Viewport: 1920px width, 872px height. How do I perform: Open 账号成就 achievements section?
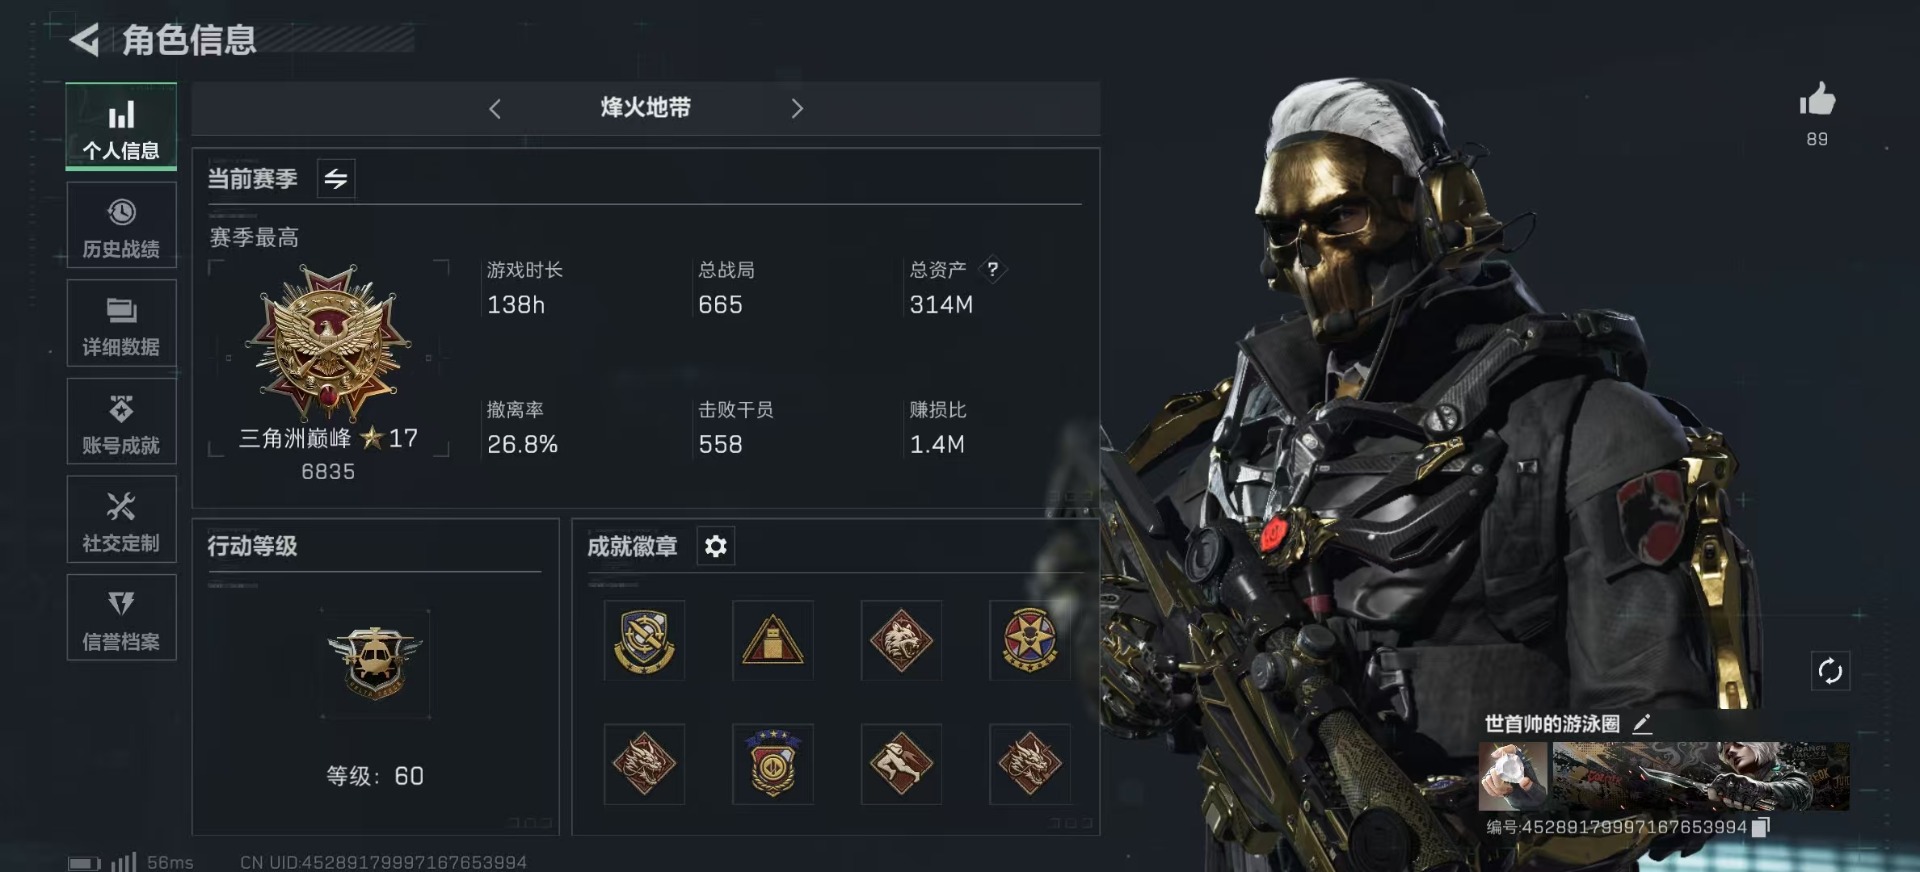(121, 422)
